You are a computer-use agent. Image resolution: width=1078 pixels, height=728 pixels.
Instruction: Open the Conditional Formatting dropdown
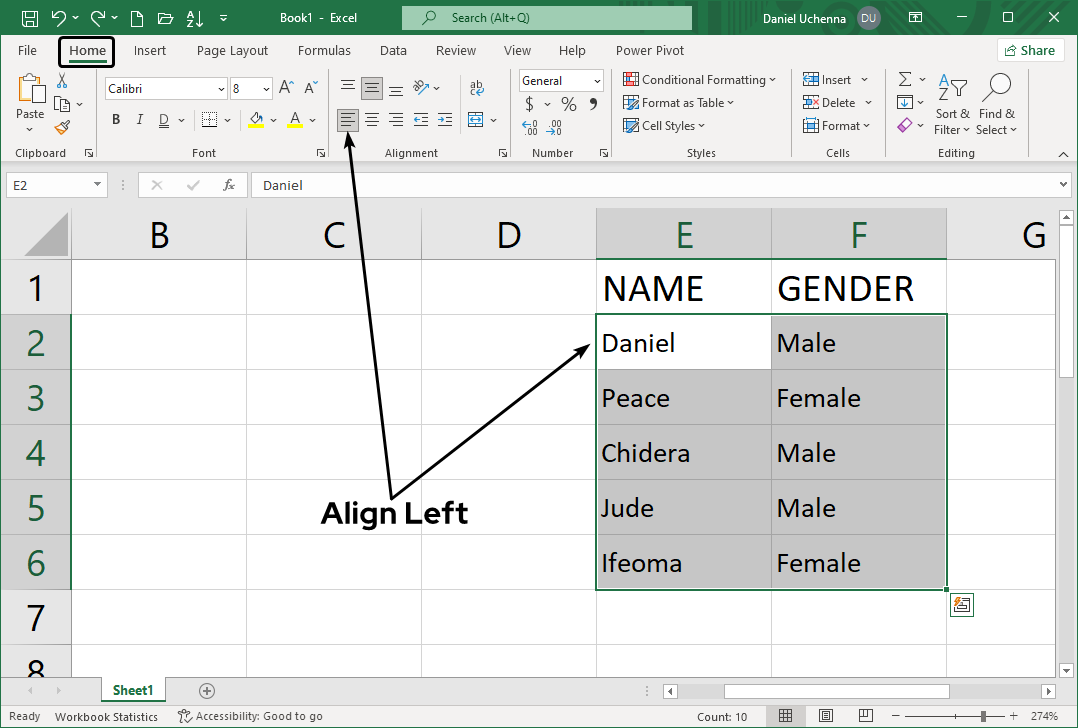coord(700,79)
